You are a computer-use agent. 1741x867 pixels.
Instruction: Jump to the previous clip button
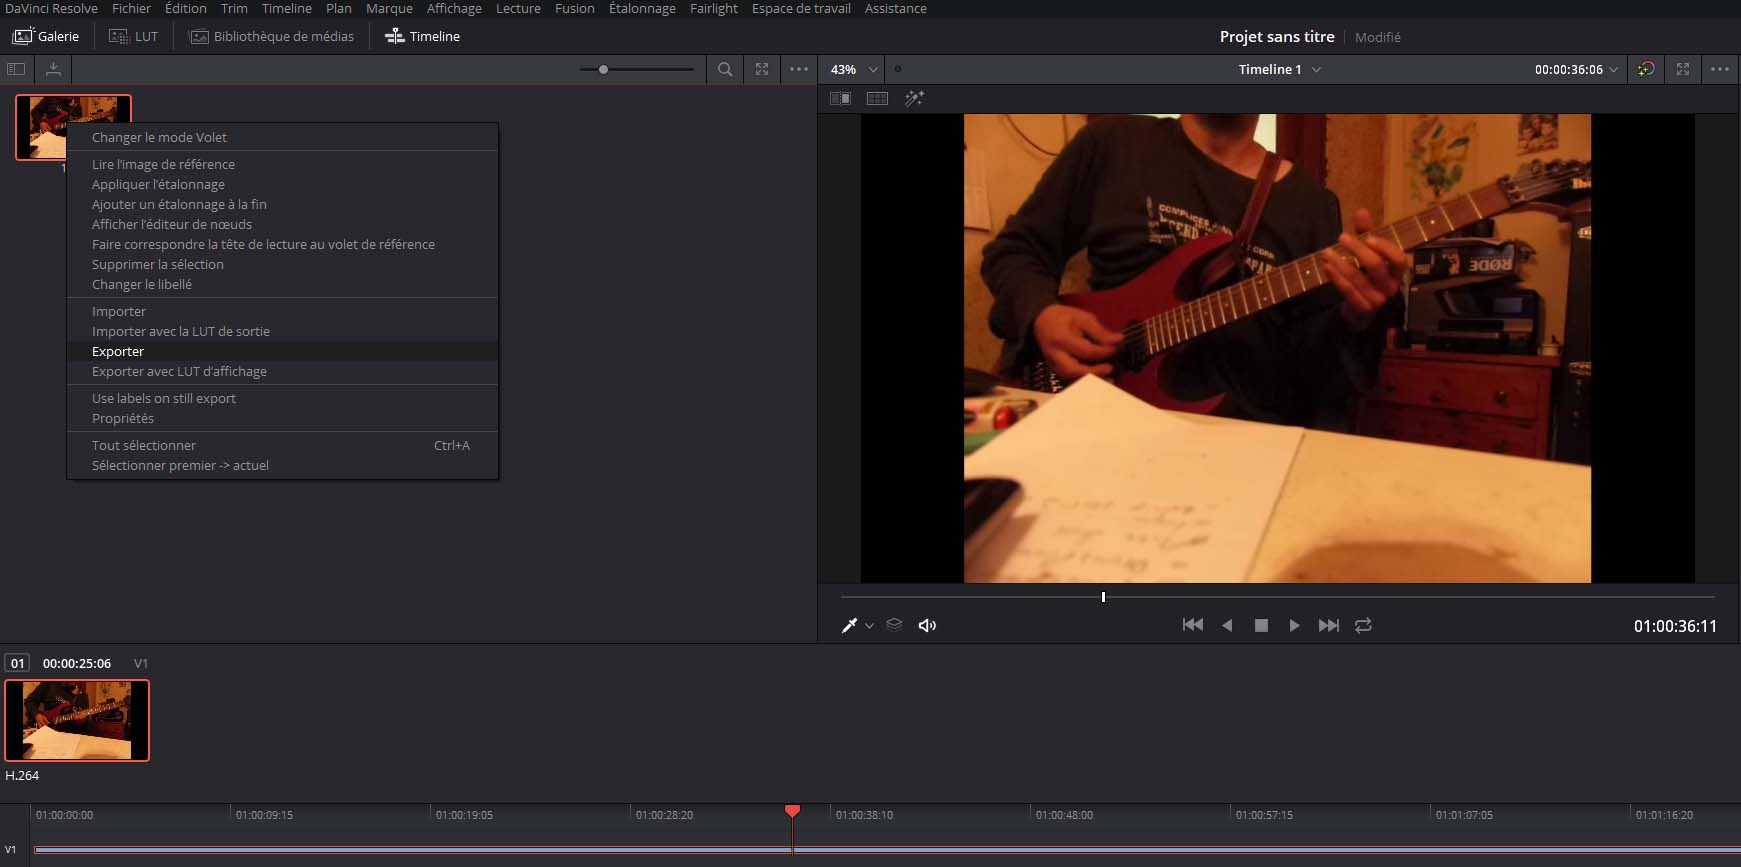1192,625
